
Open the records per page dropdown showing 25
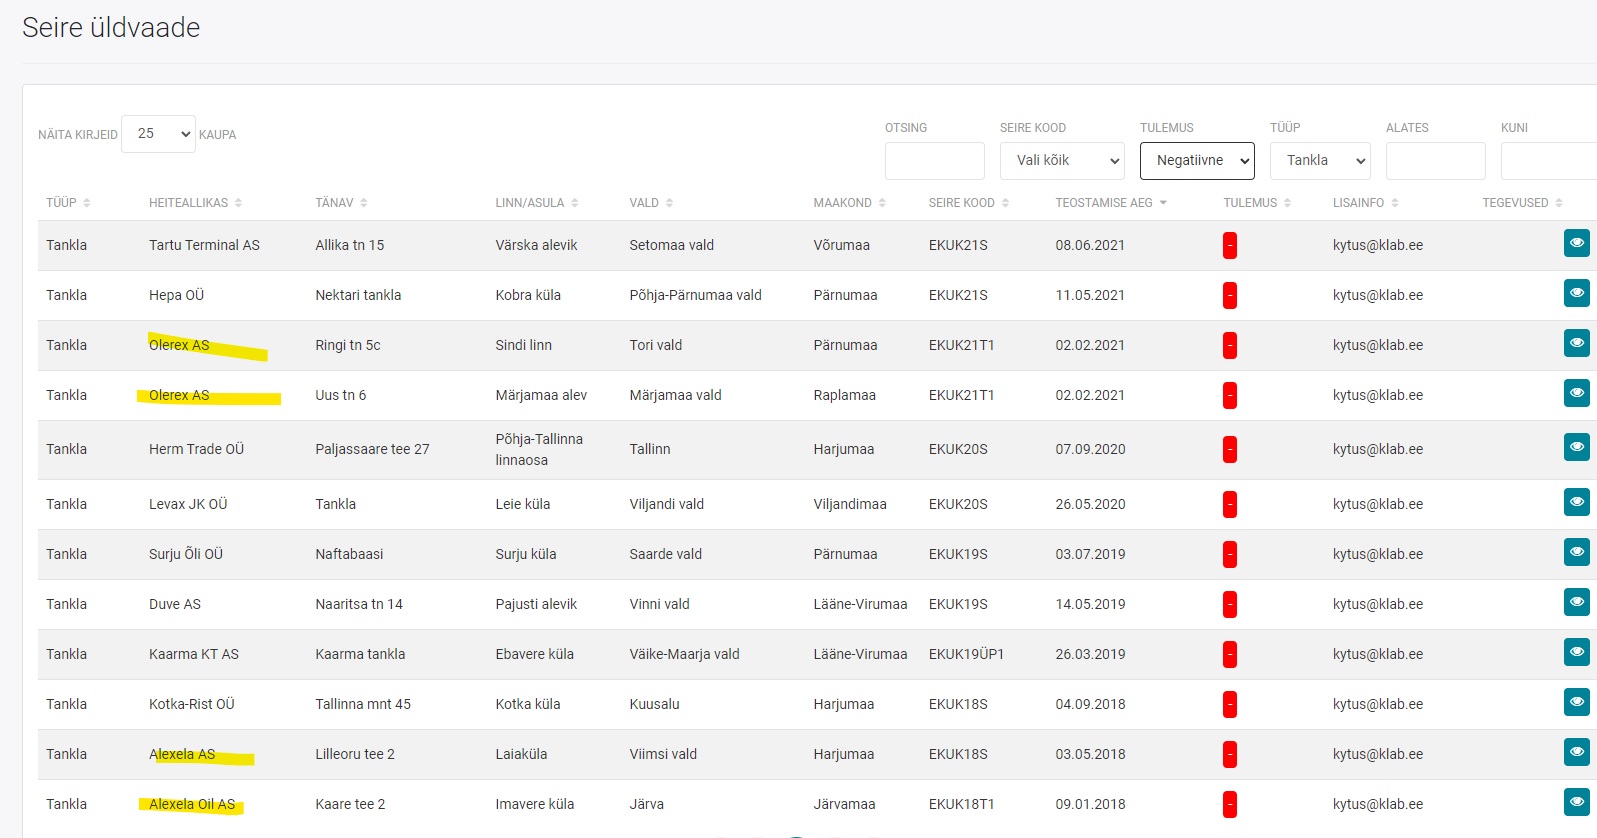(x=158, y=133)
